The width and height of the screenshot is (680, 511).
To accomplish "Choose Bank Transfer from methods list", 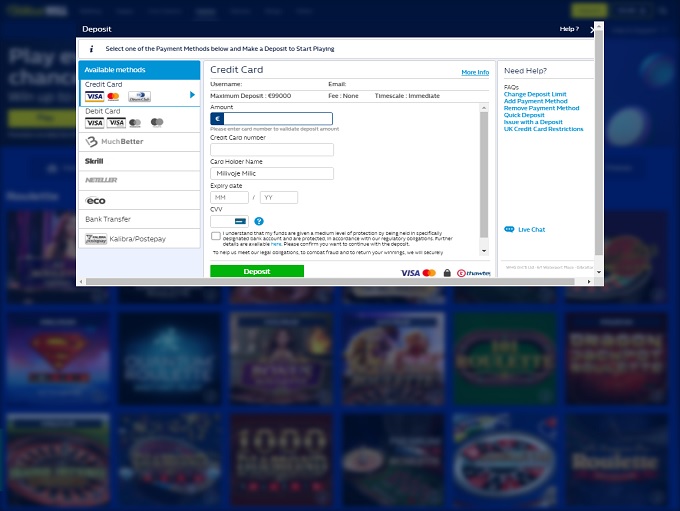I will [x=139, y=219].
